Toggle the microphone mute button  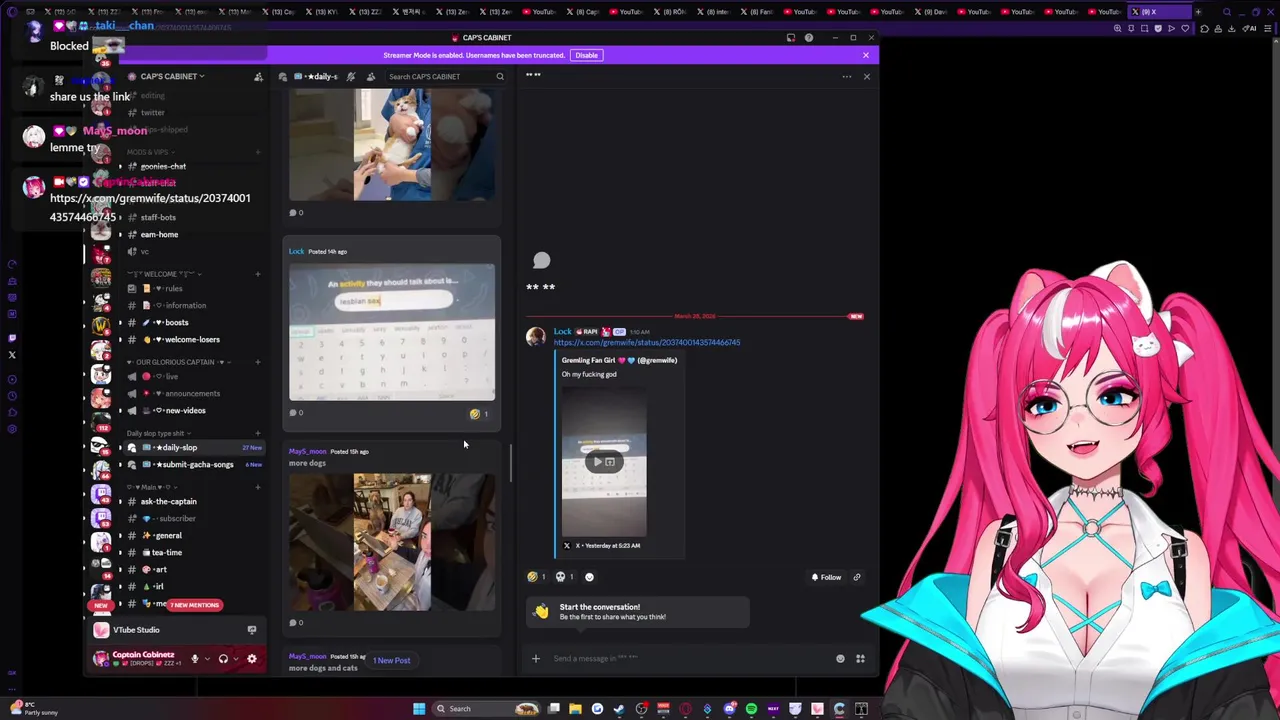pyautogui.click(x=195, y=659)
